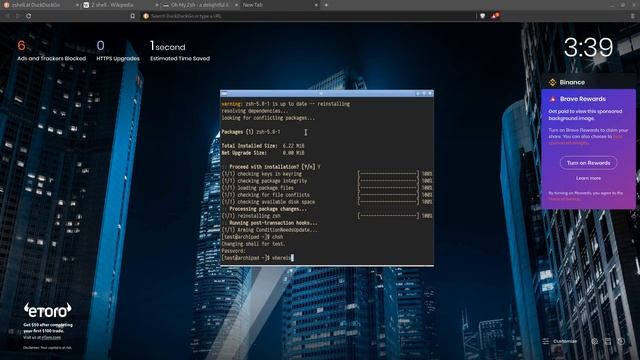Open the browser main menu icon
This screenshot has height=360, width=640.
pos(633,16)
